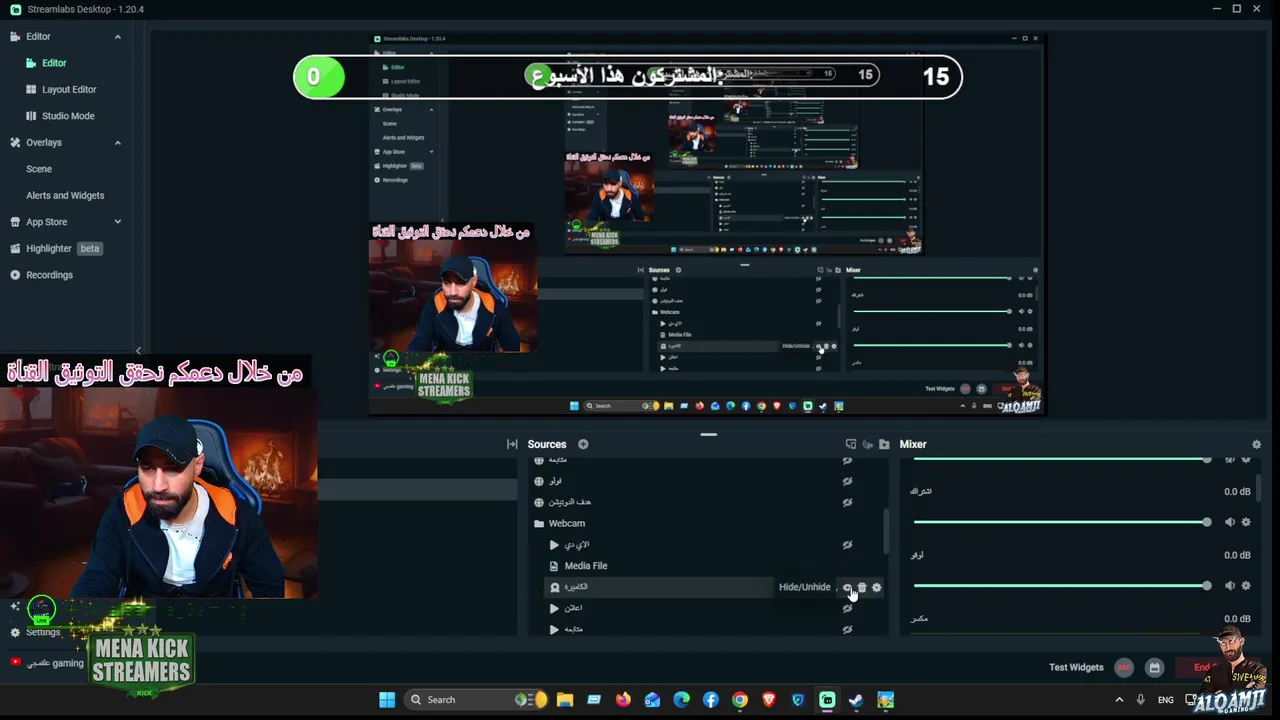
Task: Click the replay buffer icon beside REC
Action: click(1154, 667)
